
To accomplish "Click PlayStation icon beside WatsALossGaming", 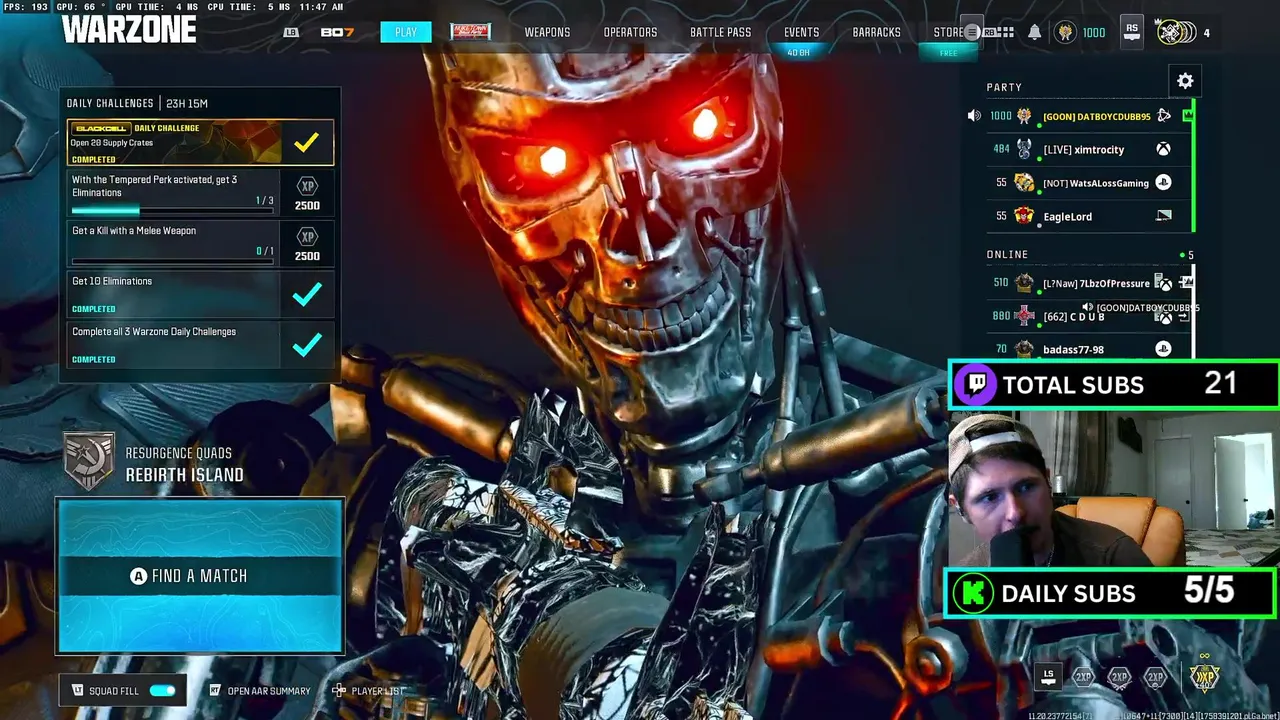I will (1163, 183).
